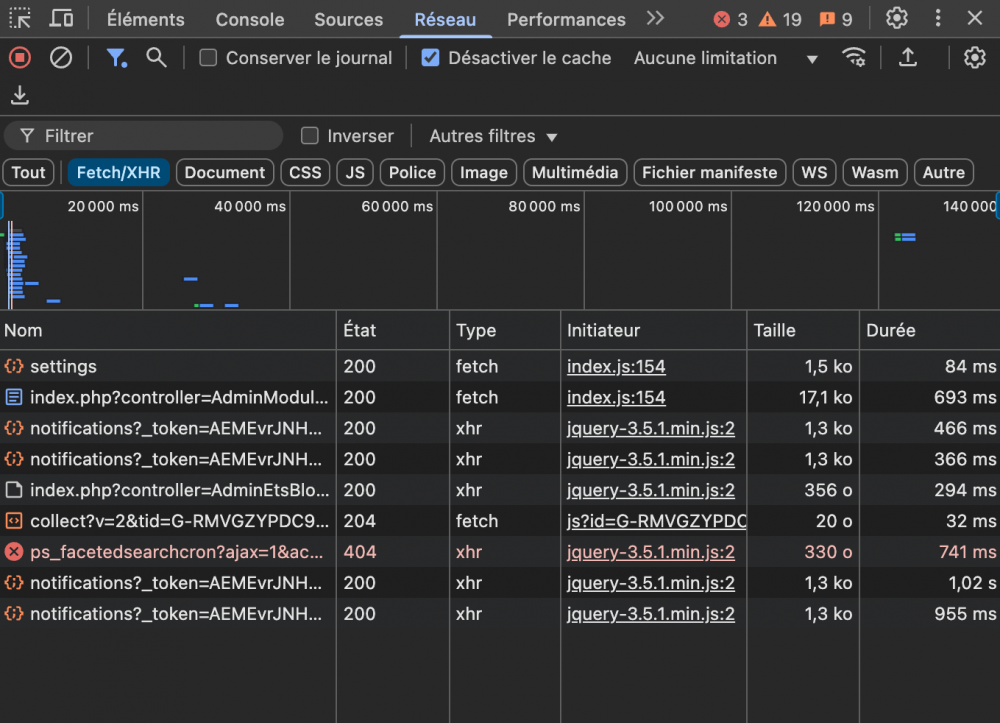The height and width of the screenshot is (723, 1000).
Task: Open the network search magnifier
Action: point(156,58)
